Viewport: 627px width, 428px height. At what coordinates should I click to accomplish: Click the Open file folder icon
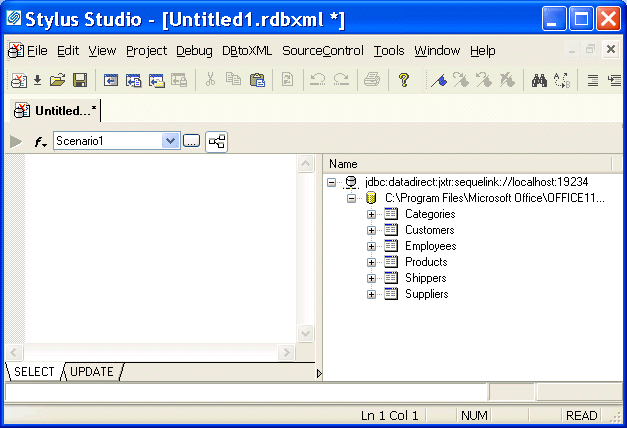click(x=58, y=81)
